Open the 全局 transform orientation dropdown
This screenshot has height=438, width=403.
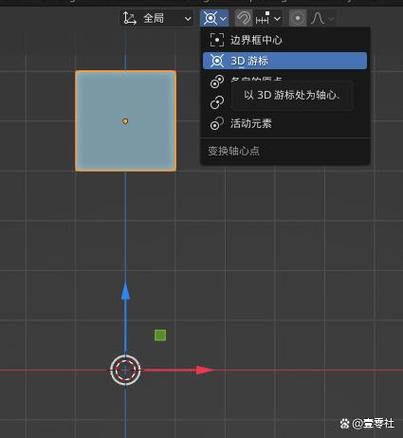157,18
